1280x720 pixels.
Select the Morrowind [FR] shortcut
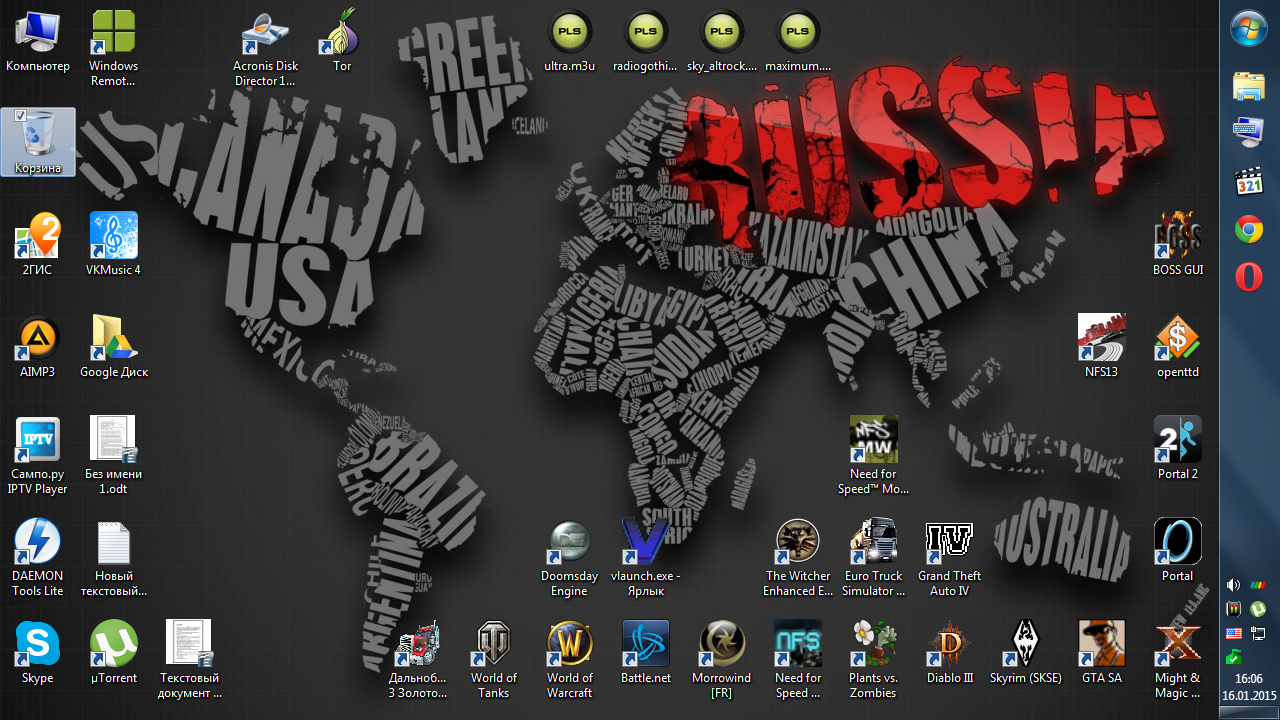click(721, 660)
